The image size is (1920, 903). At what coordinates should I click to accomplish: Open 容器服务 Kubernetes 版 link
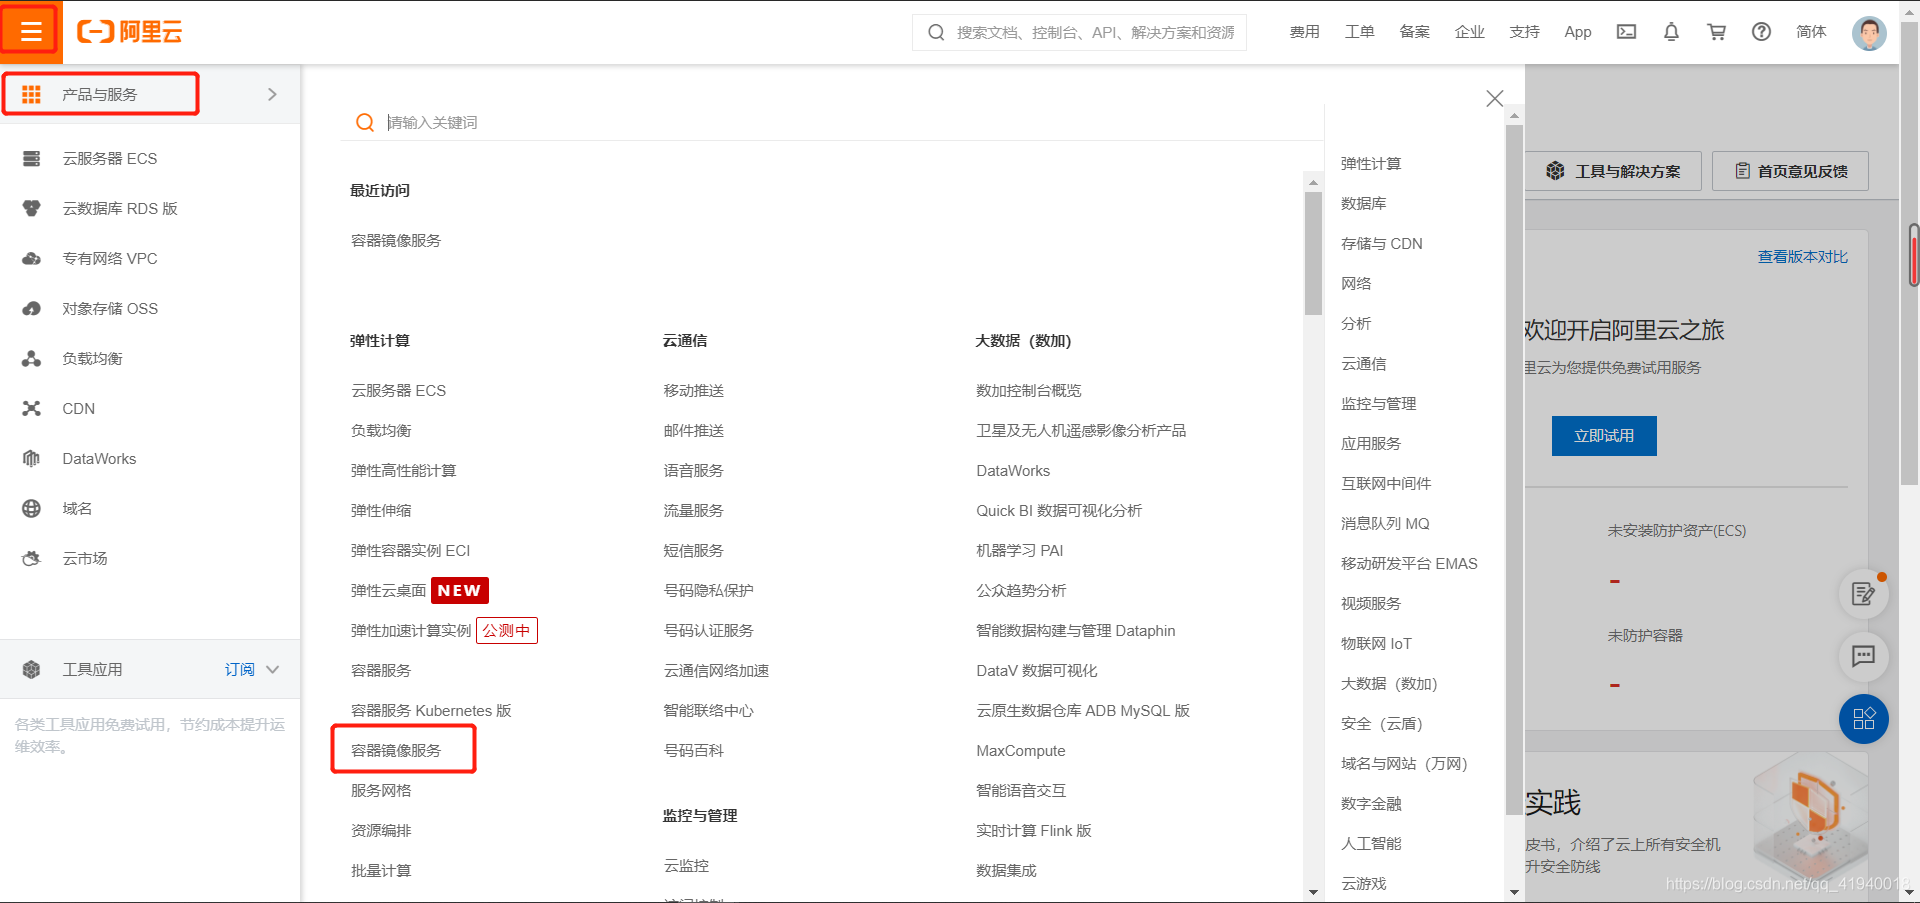point(431,710)
